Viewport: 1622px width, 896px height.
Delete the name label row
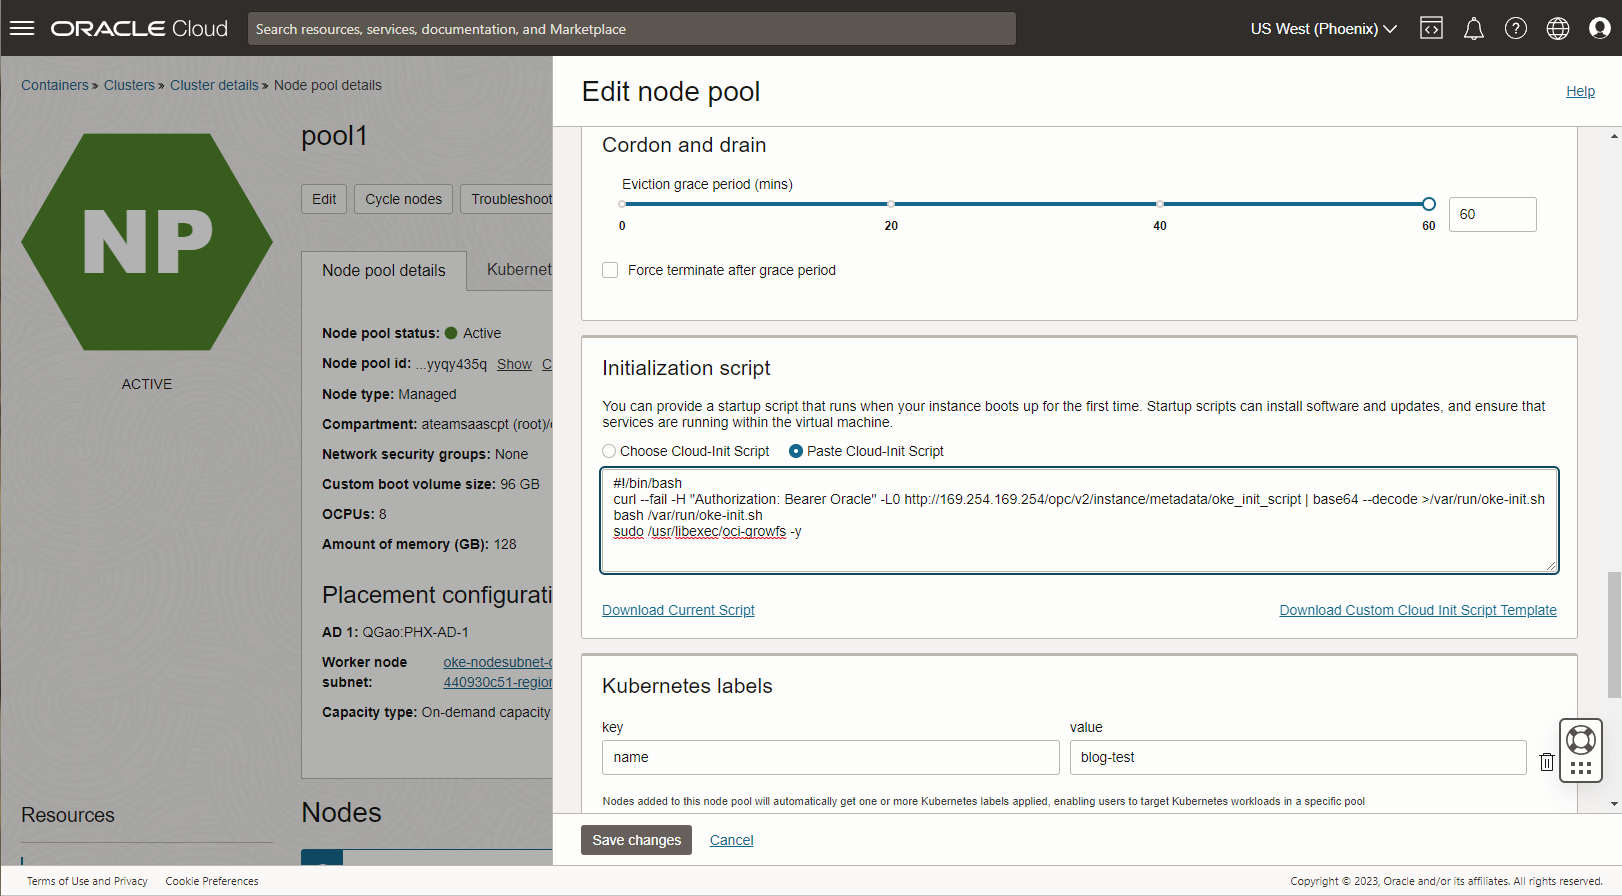[1547, 762]
